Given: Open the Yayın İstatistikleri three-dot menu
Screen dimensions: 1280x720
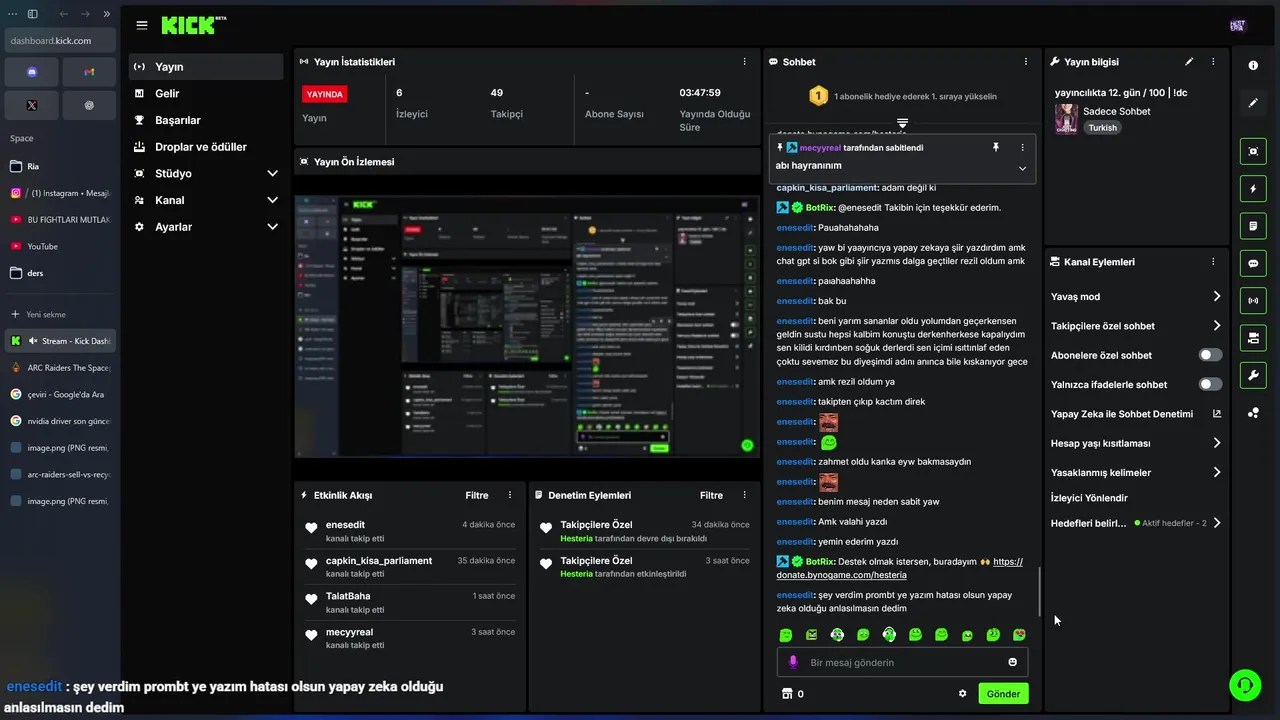Looking at the screenshot, I should [744, 62].
